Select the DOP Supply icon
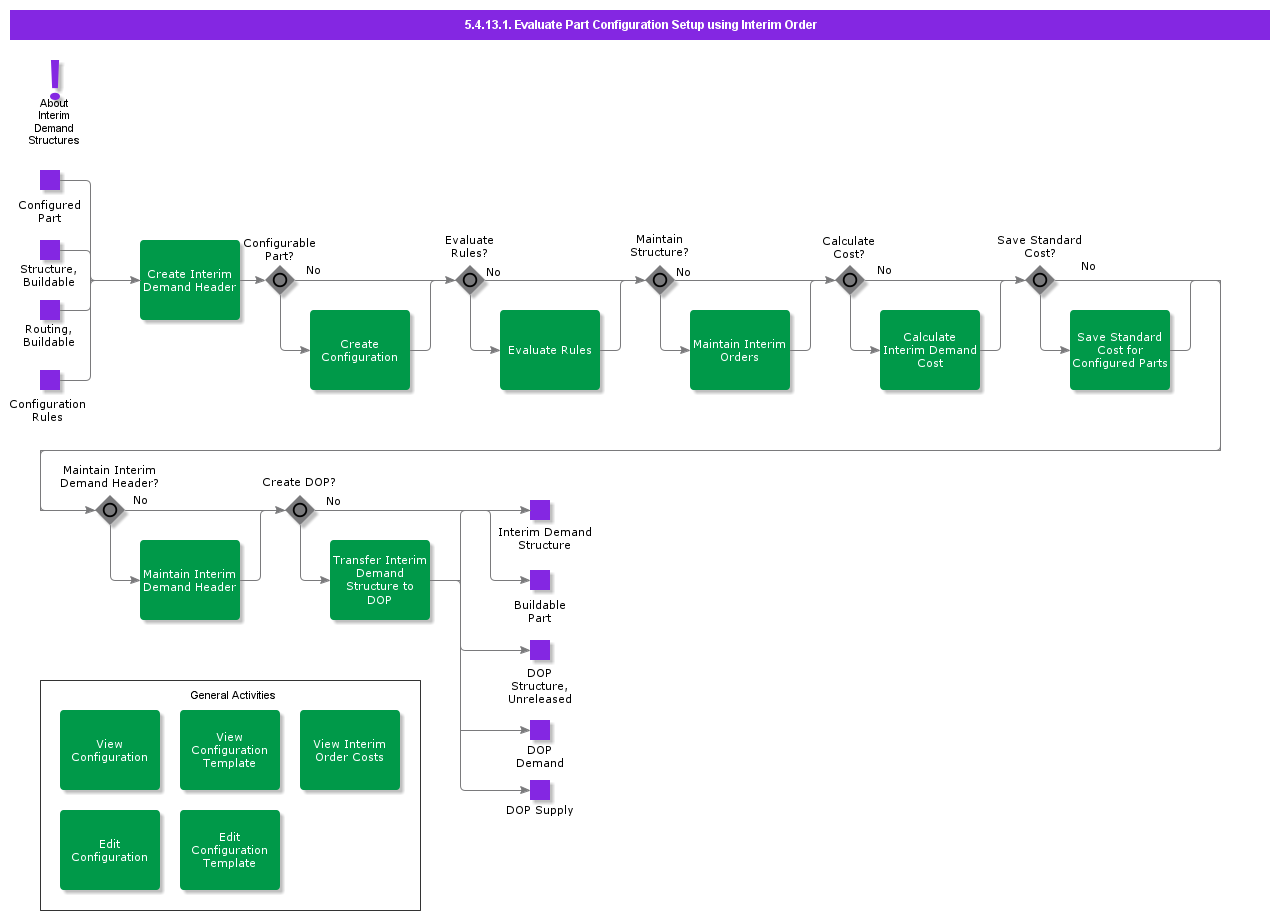Image resolution: width=1280 pixels, height=920 pixels. 540,790
